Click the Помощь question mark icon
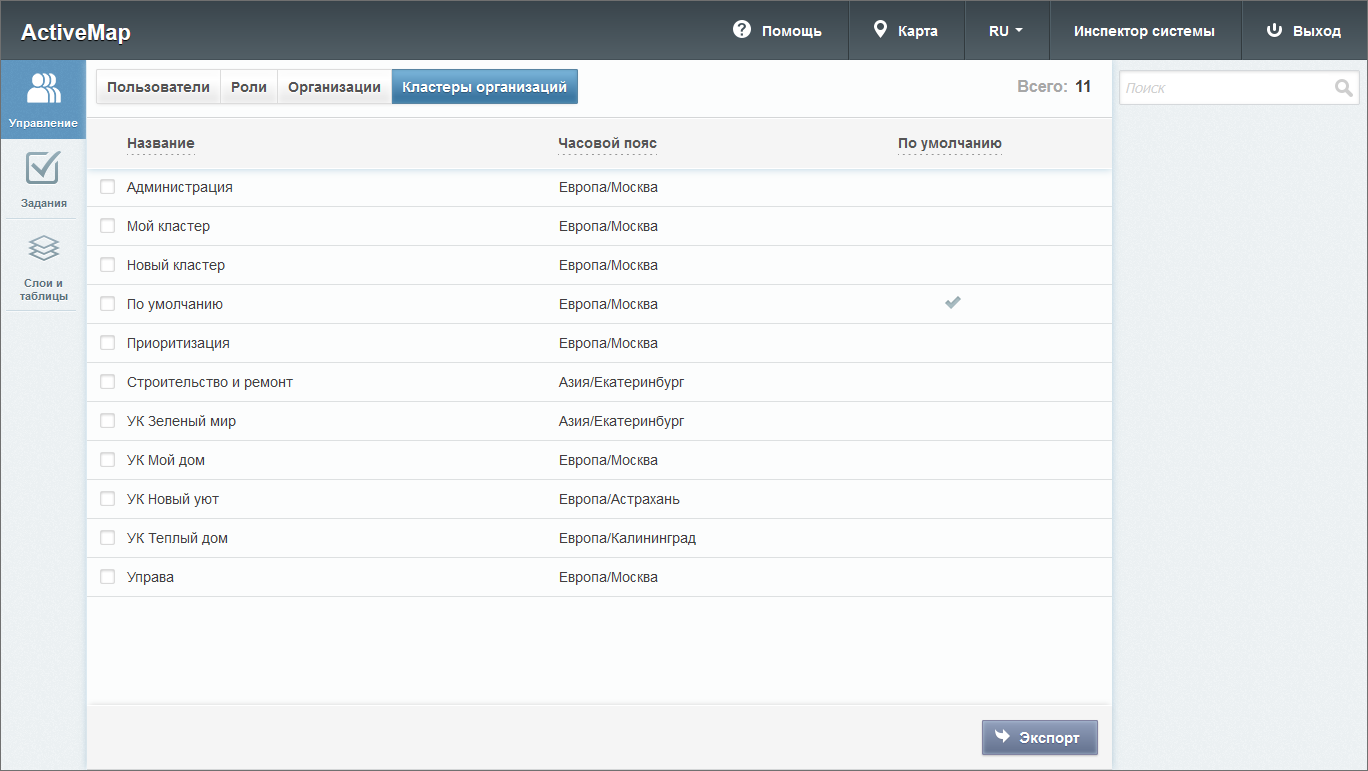Viewport: 1368px width, 771px height. coord(742,30)
